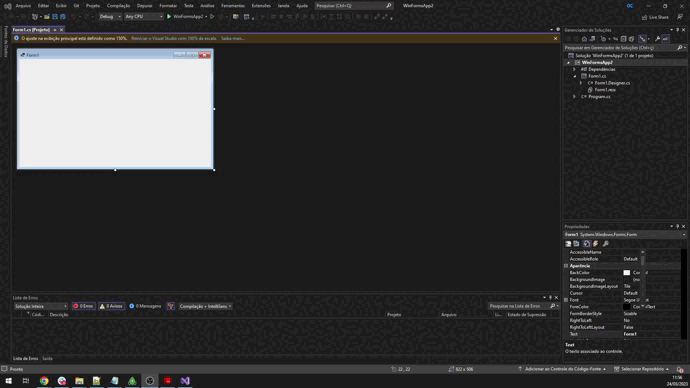Select the Lista de Erros bottom tab
The height and width of the screenshot is (388, 690).
click(x=26, y=359)
